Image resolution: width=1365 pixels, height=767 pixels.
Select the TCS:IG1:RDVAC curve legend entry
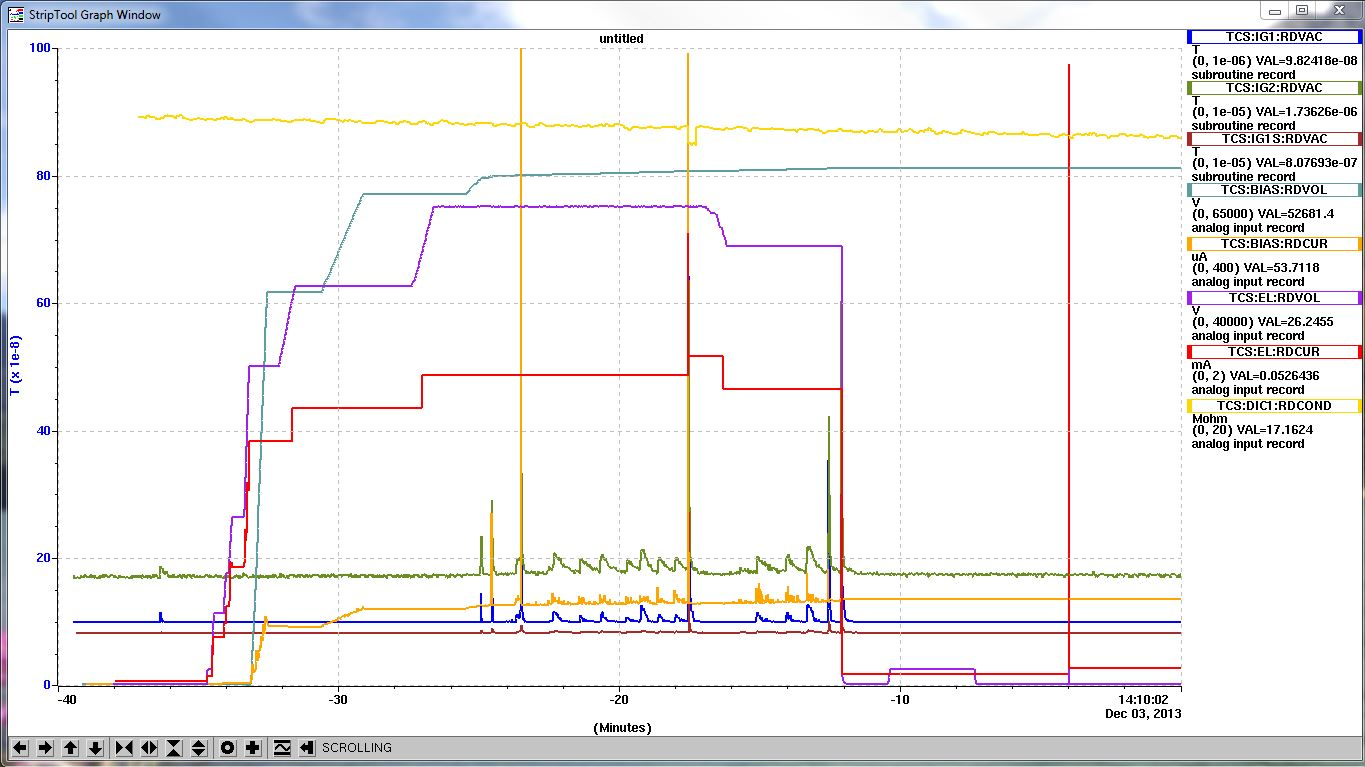point(1274,36)
